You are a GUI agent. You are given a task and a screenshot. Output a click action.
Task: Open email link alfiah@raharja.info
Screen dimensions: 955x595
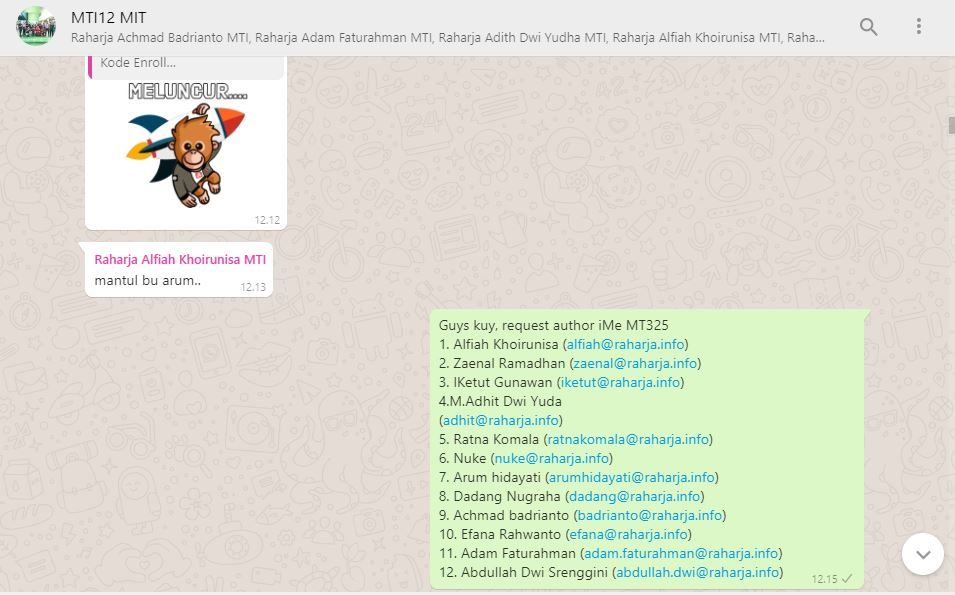625,344
